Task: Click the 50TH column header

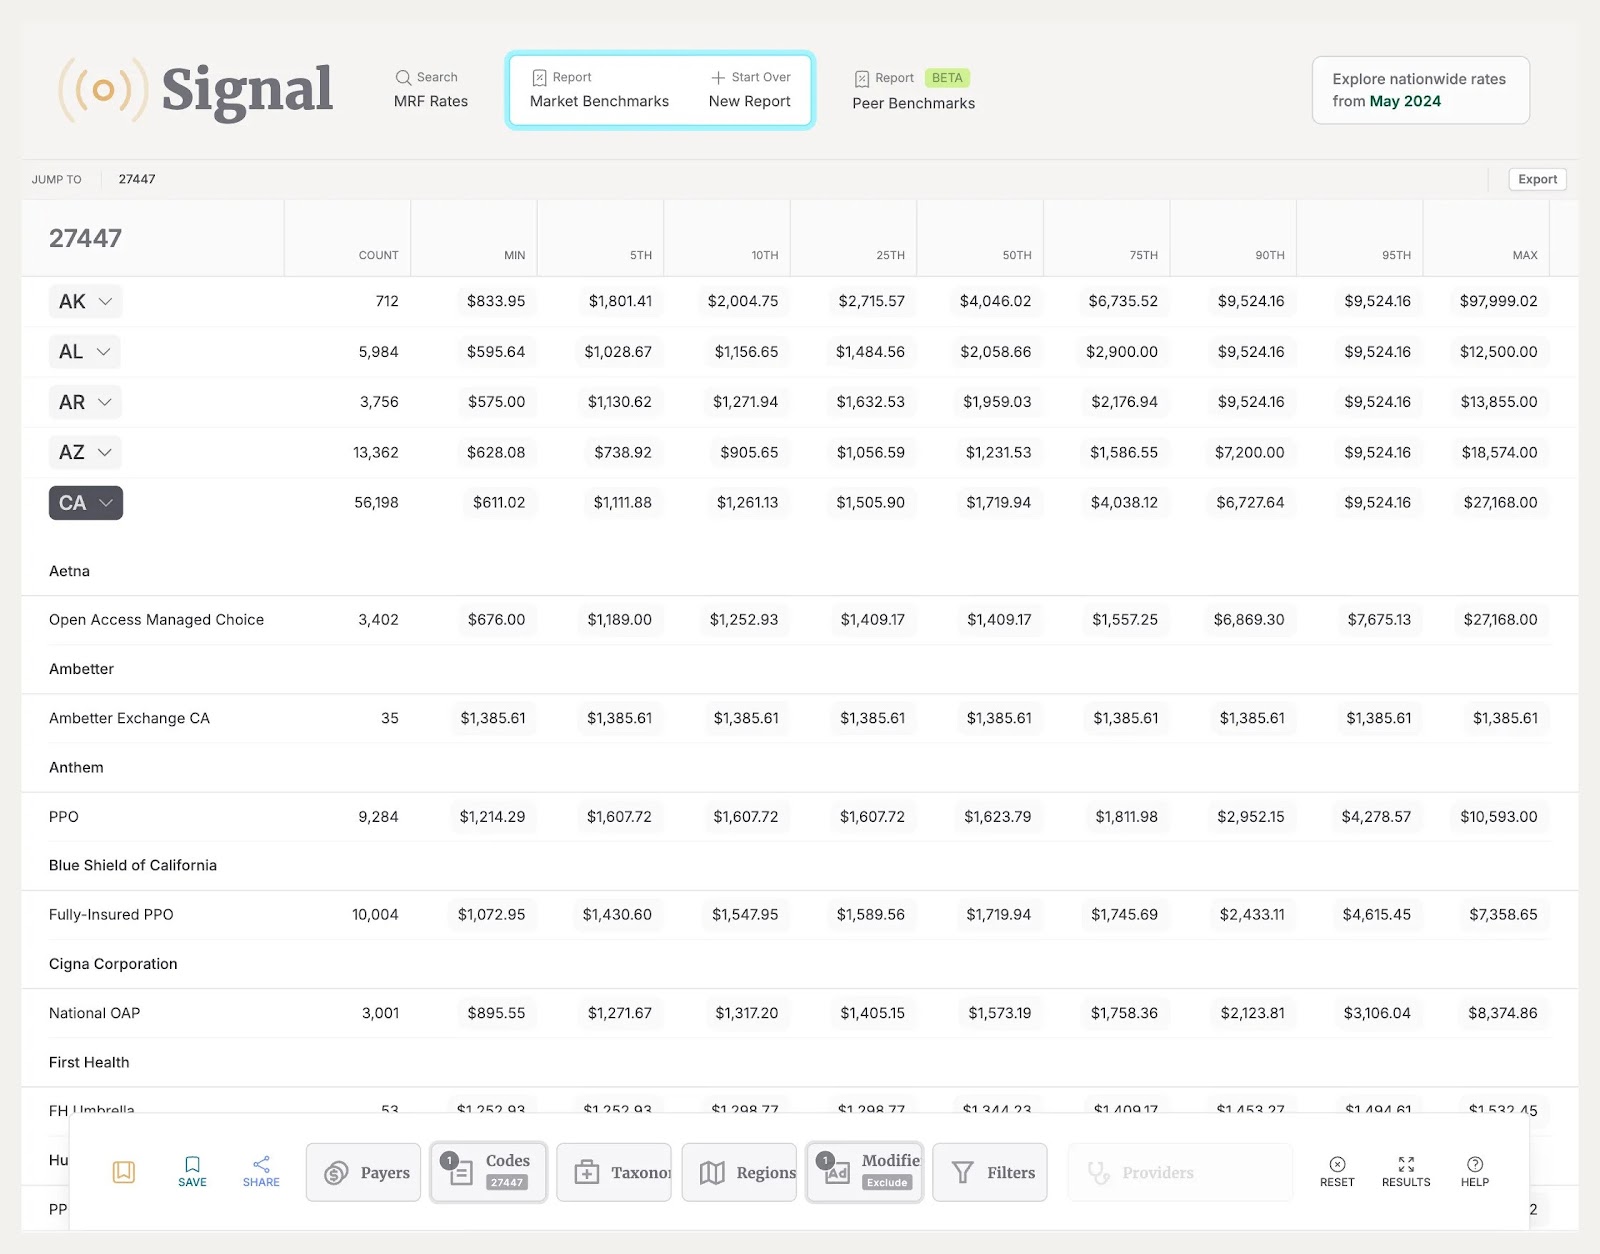Action: pos(1017,255)
